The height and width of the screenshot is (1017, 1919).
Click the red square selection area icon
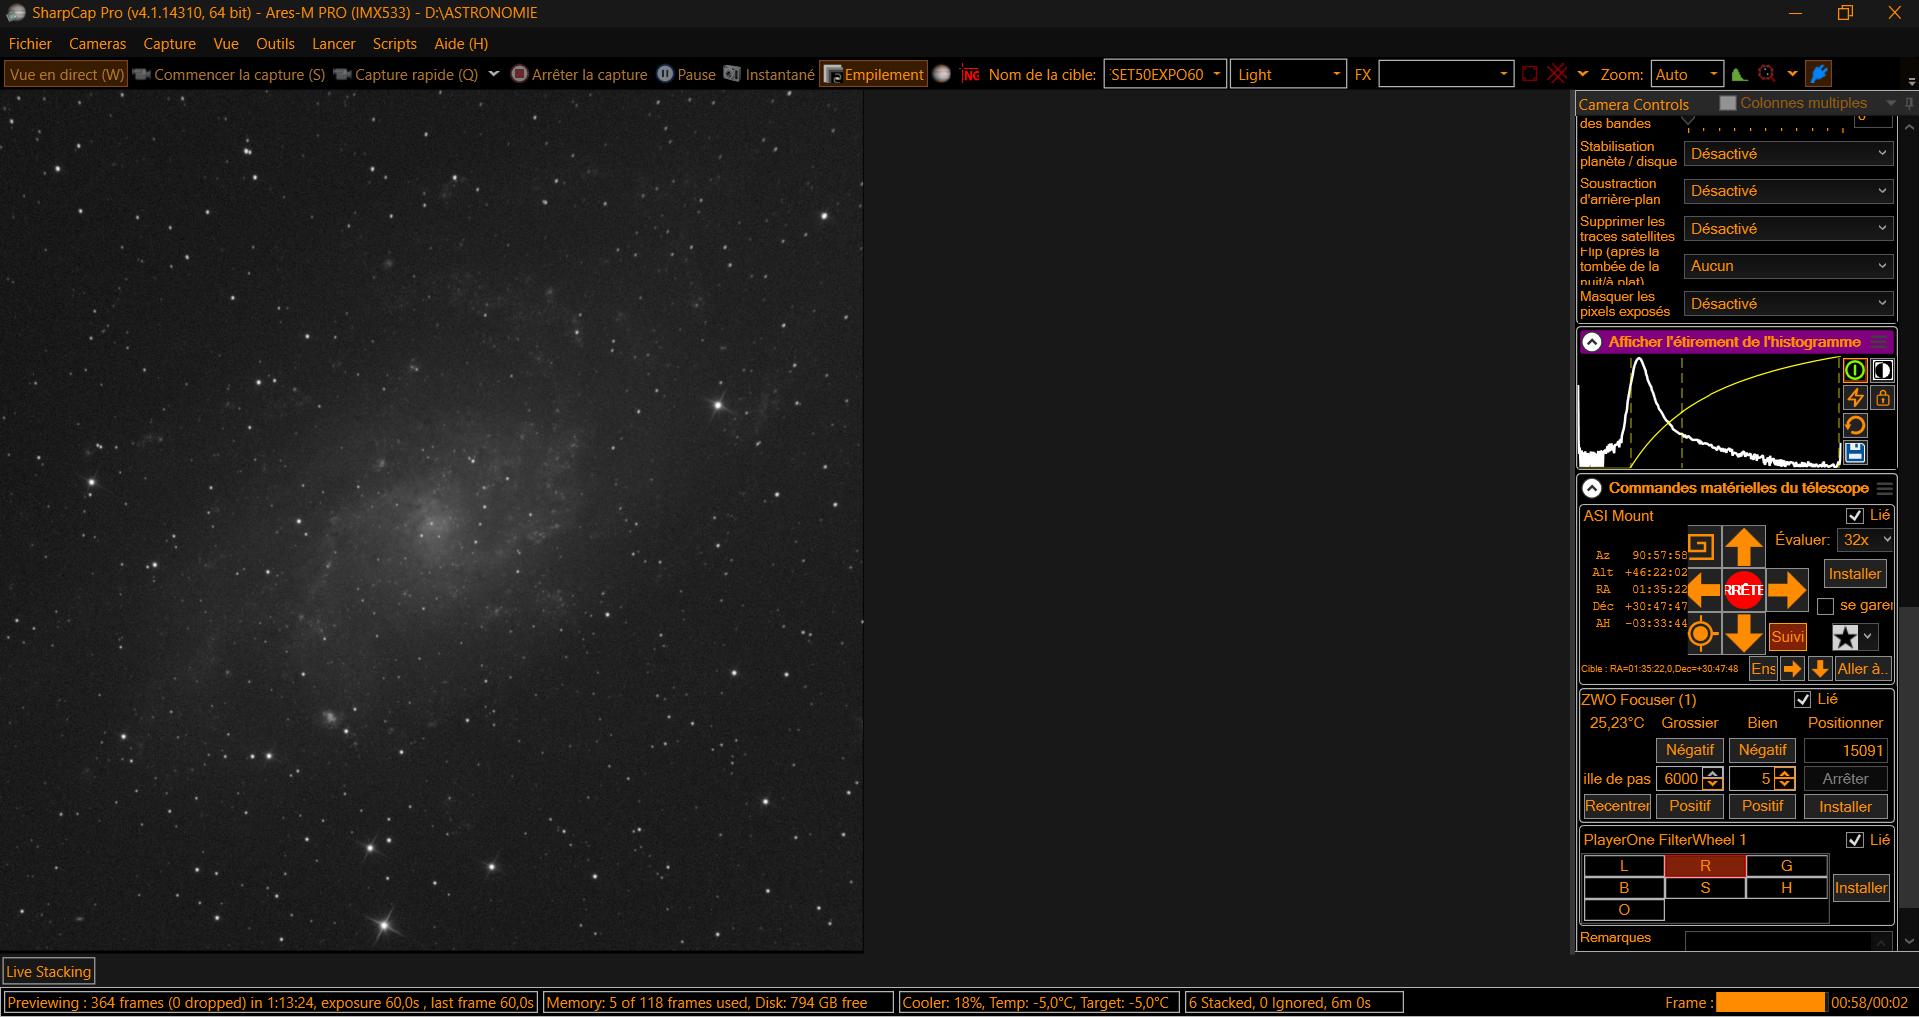1529,74
